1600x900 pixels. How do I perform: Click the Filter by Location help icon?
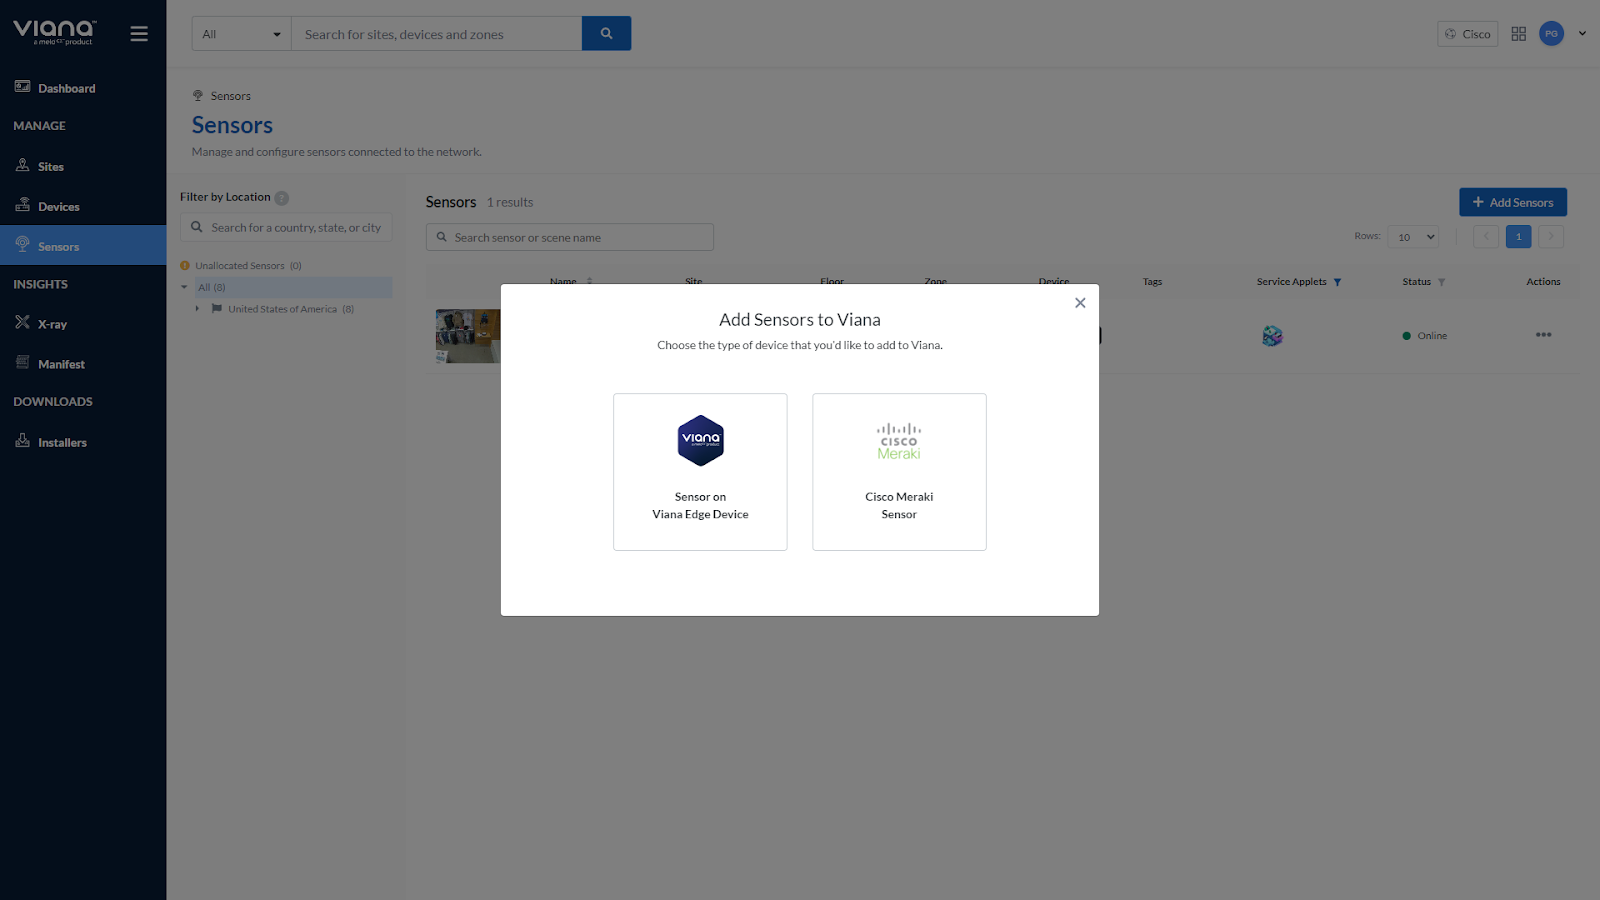pos(282,198)
